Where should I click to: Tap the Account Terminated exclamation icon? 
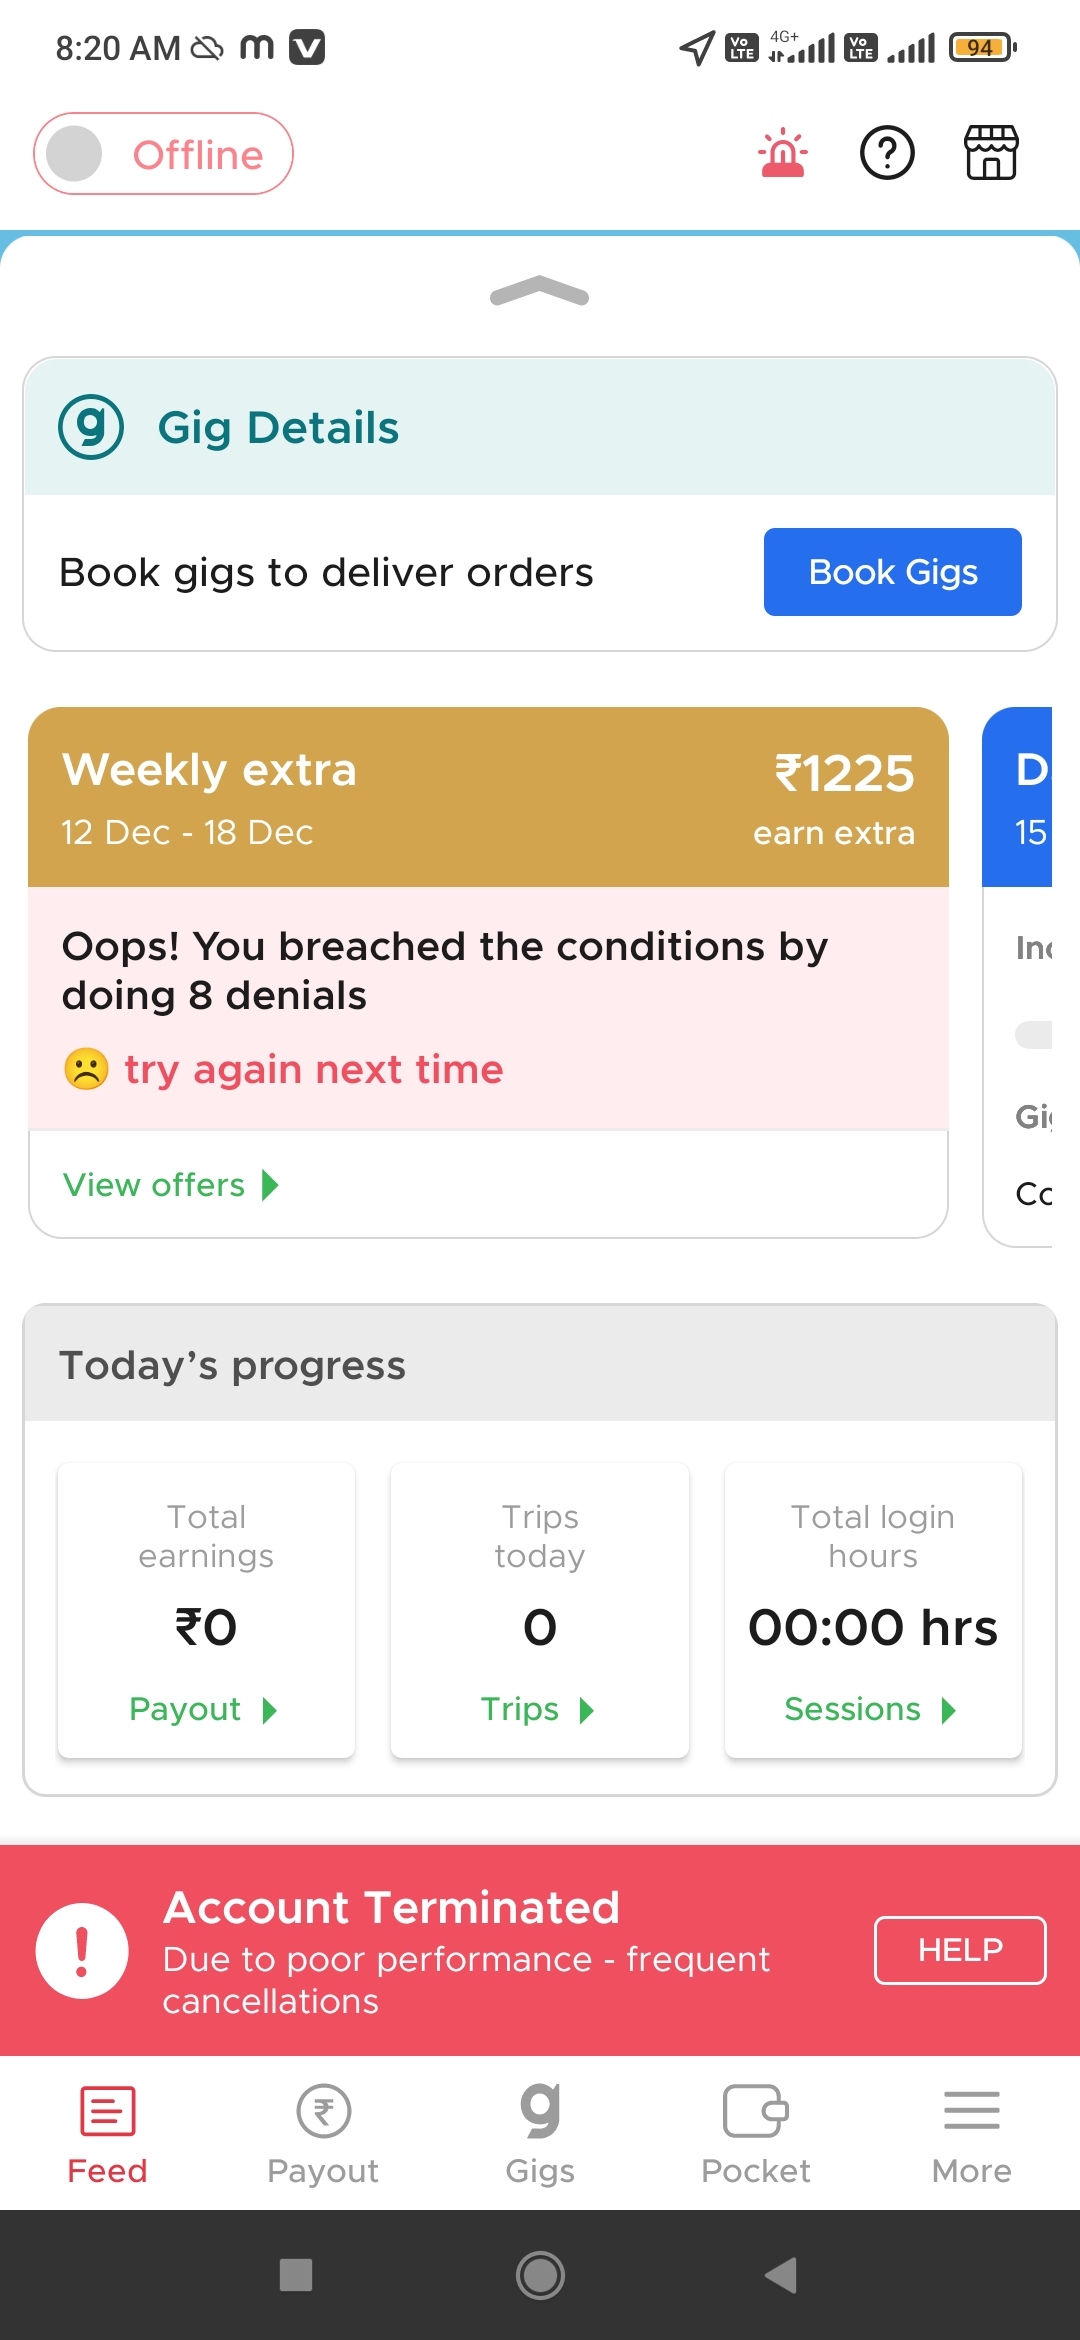[x=82, y=1951]
